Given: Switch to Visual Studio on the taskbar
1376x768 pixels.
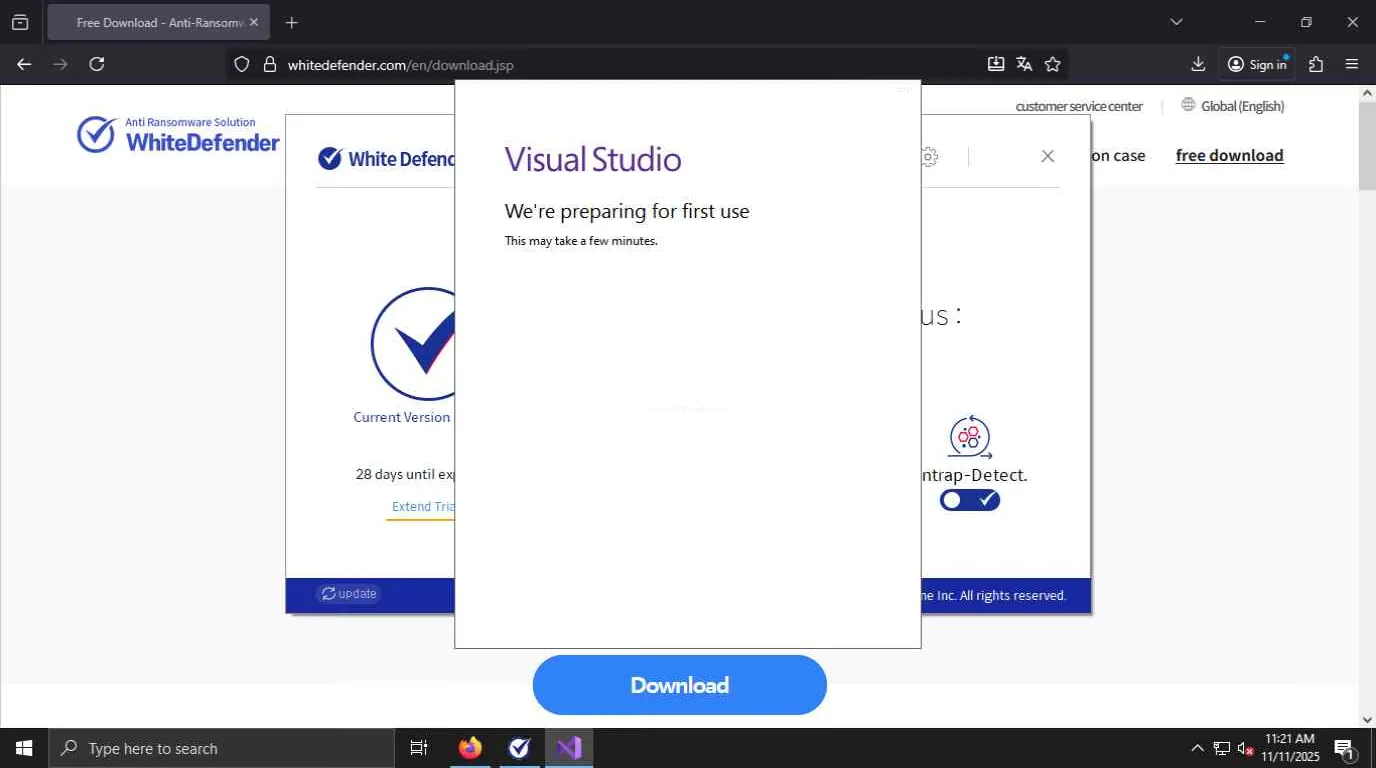Looking at the screenshot, I should pyautogui.click(x=569, y=748).
